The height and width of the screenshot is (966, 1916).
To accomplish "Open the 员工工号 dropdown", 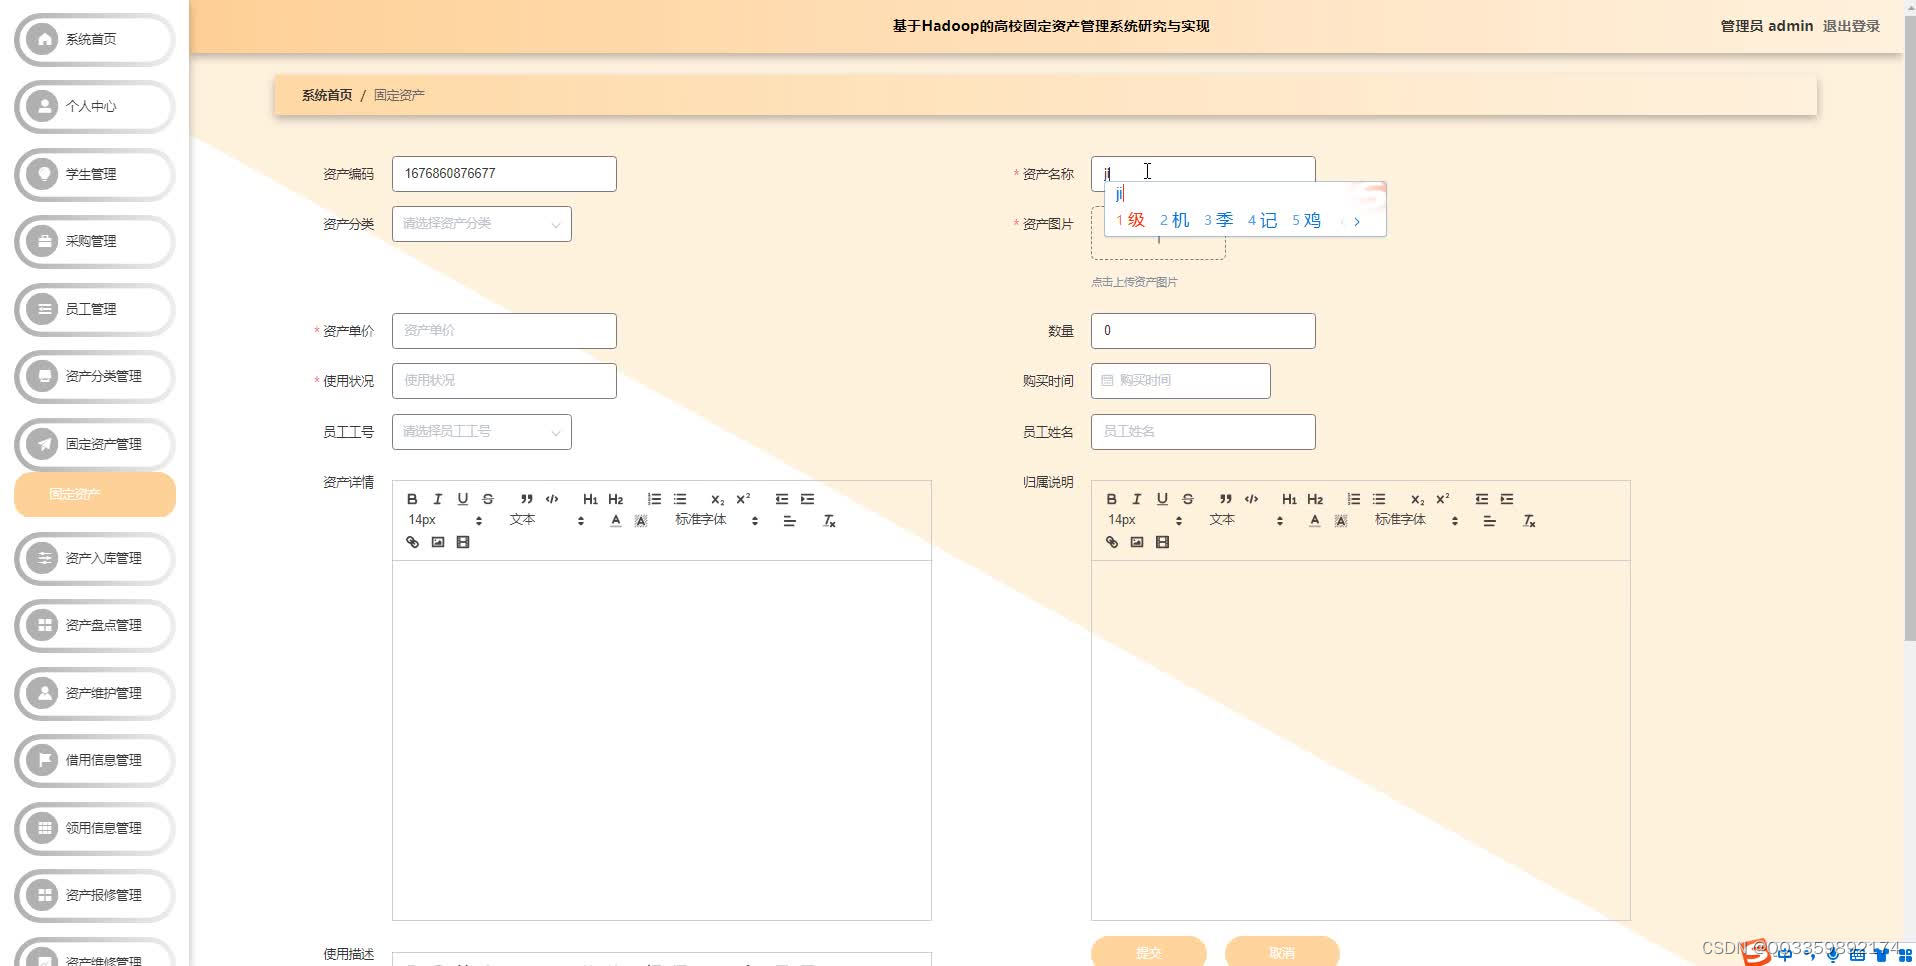I will (x=482, y=432).
